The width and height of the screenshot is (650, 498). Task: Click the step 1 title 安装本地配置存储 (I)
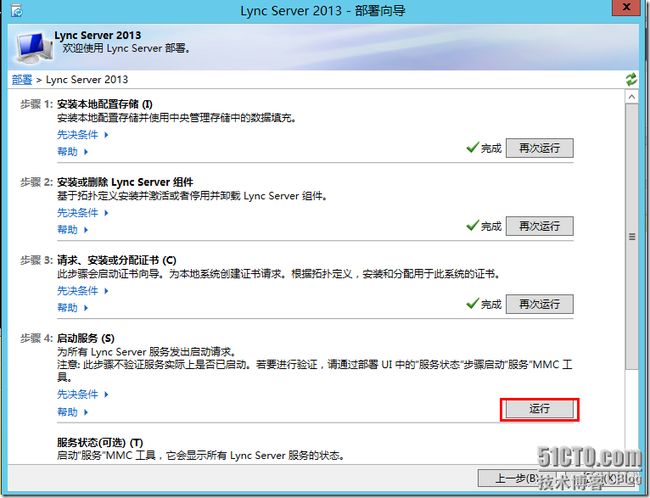(x=104, y=104)
